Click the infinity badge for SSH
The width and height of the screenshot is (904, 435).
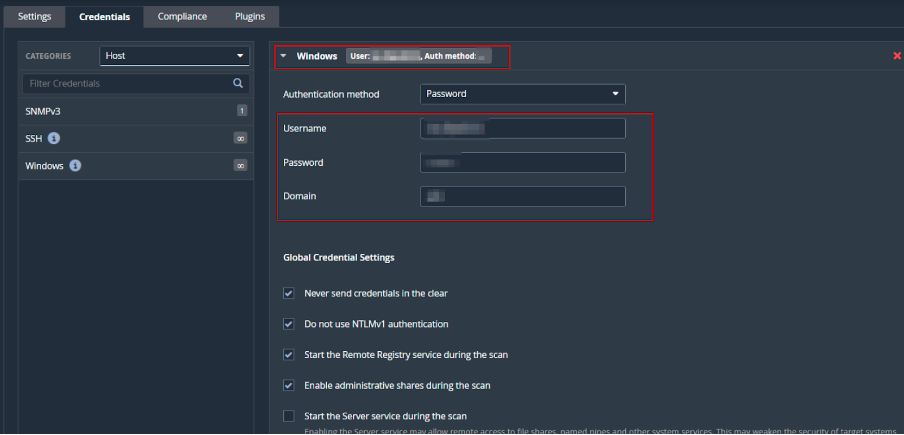(x=240, y=138)
